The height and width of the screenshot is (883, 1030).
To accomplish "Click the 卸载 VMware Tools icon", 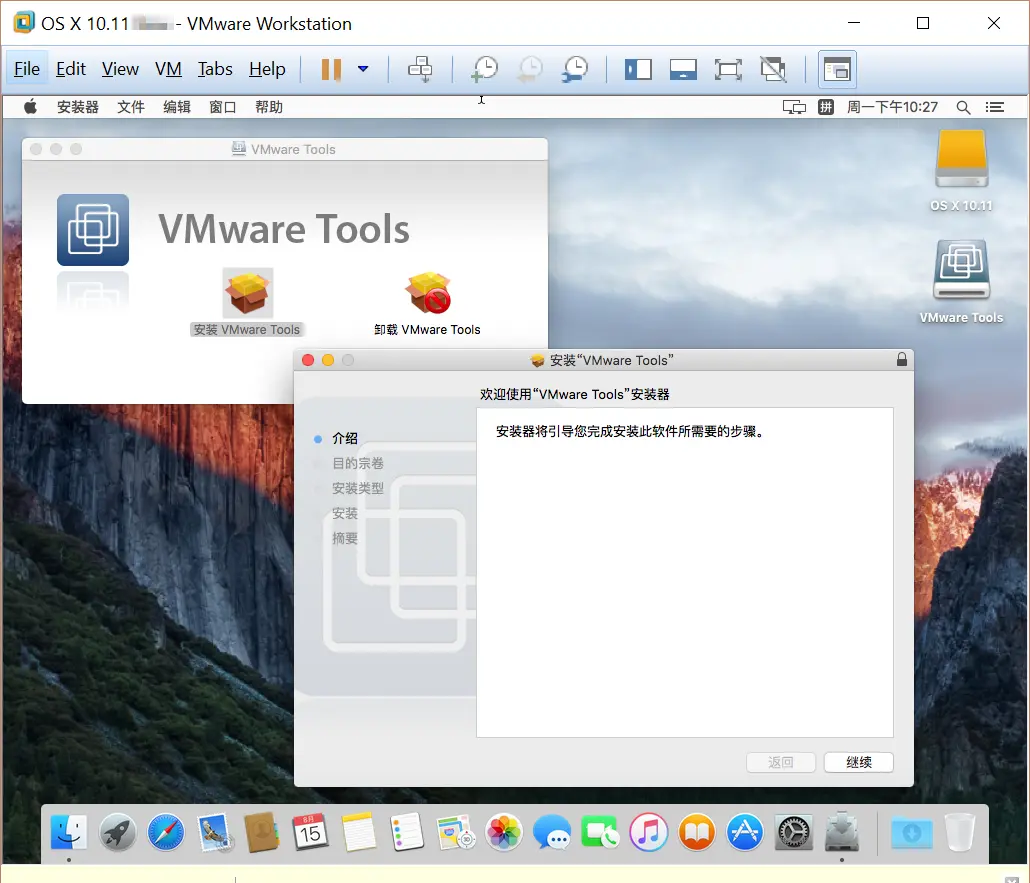I will coord(428,290).
